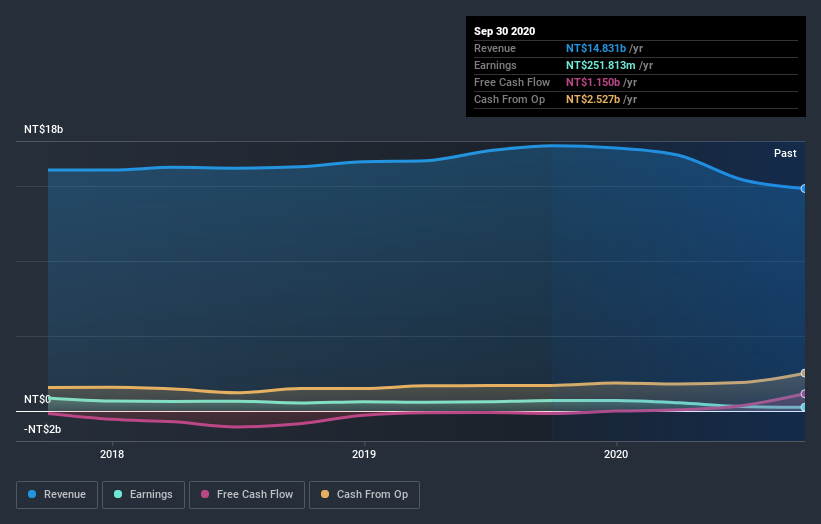Click the NT$1.150b free cash flow value
Screen dimensions: 821x524
[x=593, y=82]
